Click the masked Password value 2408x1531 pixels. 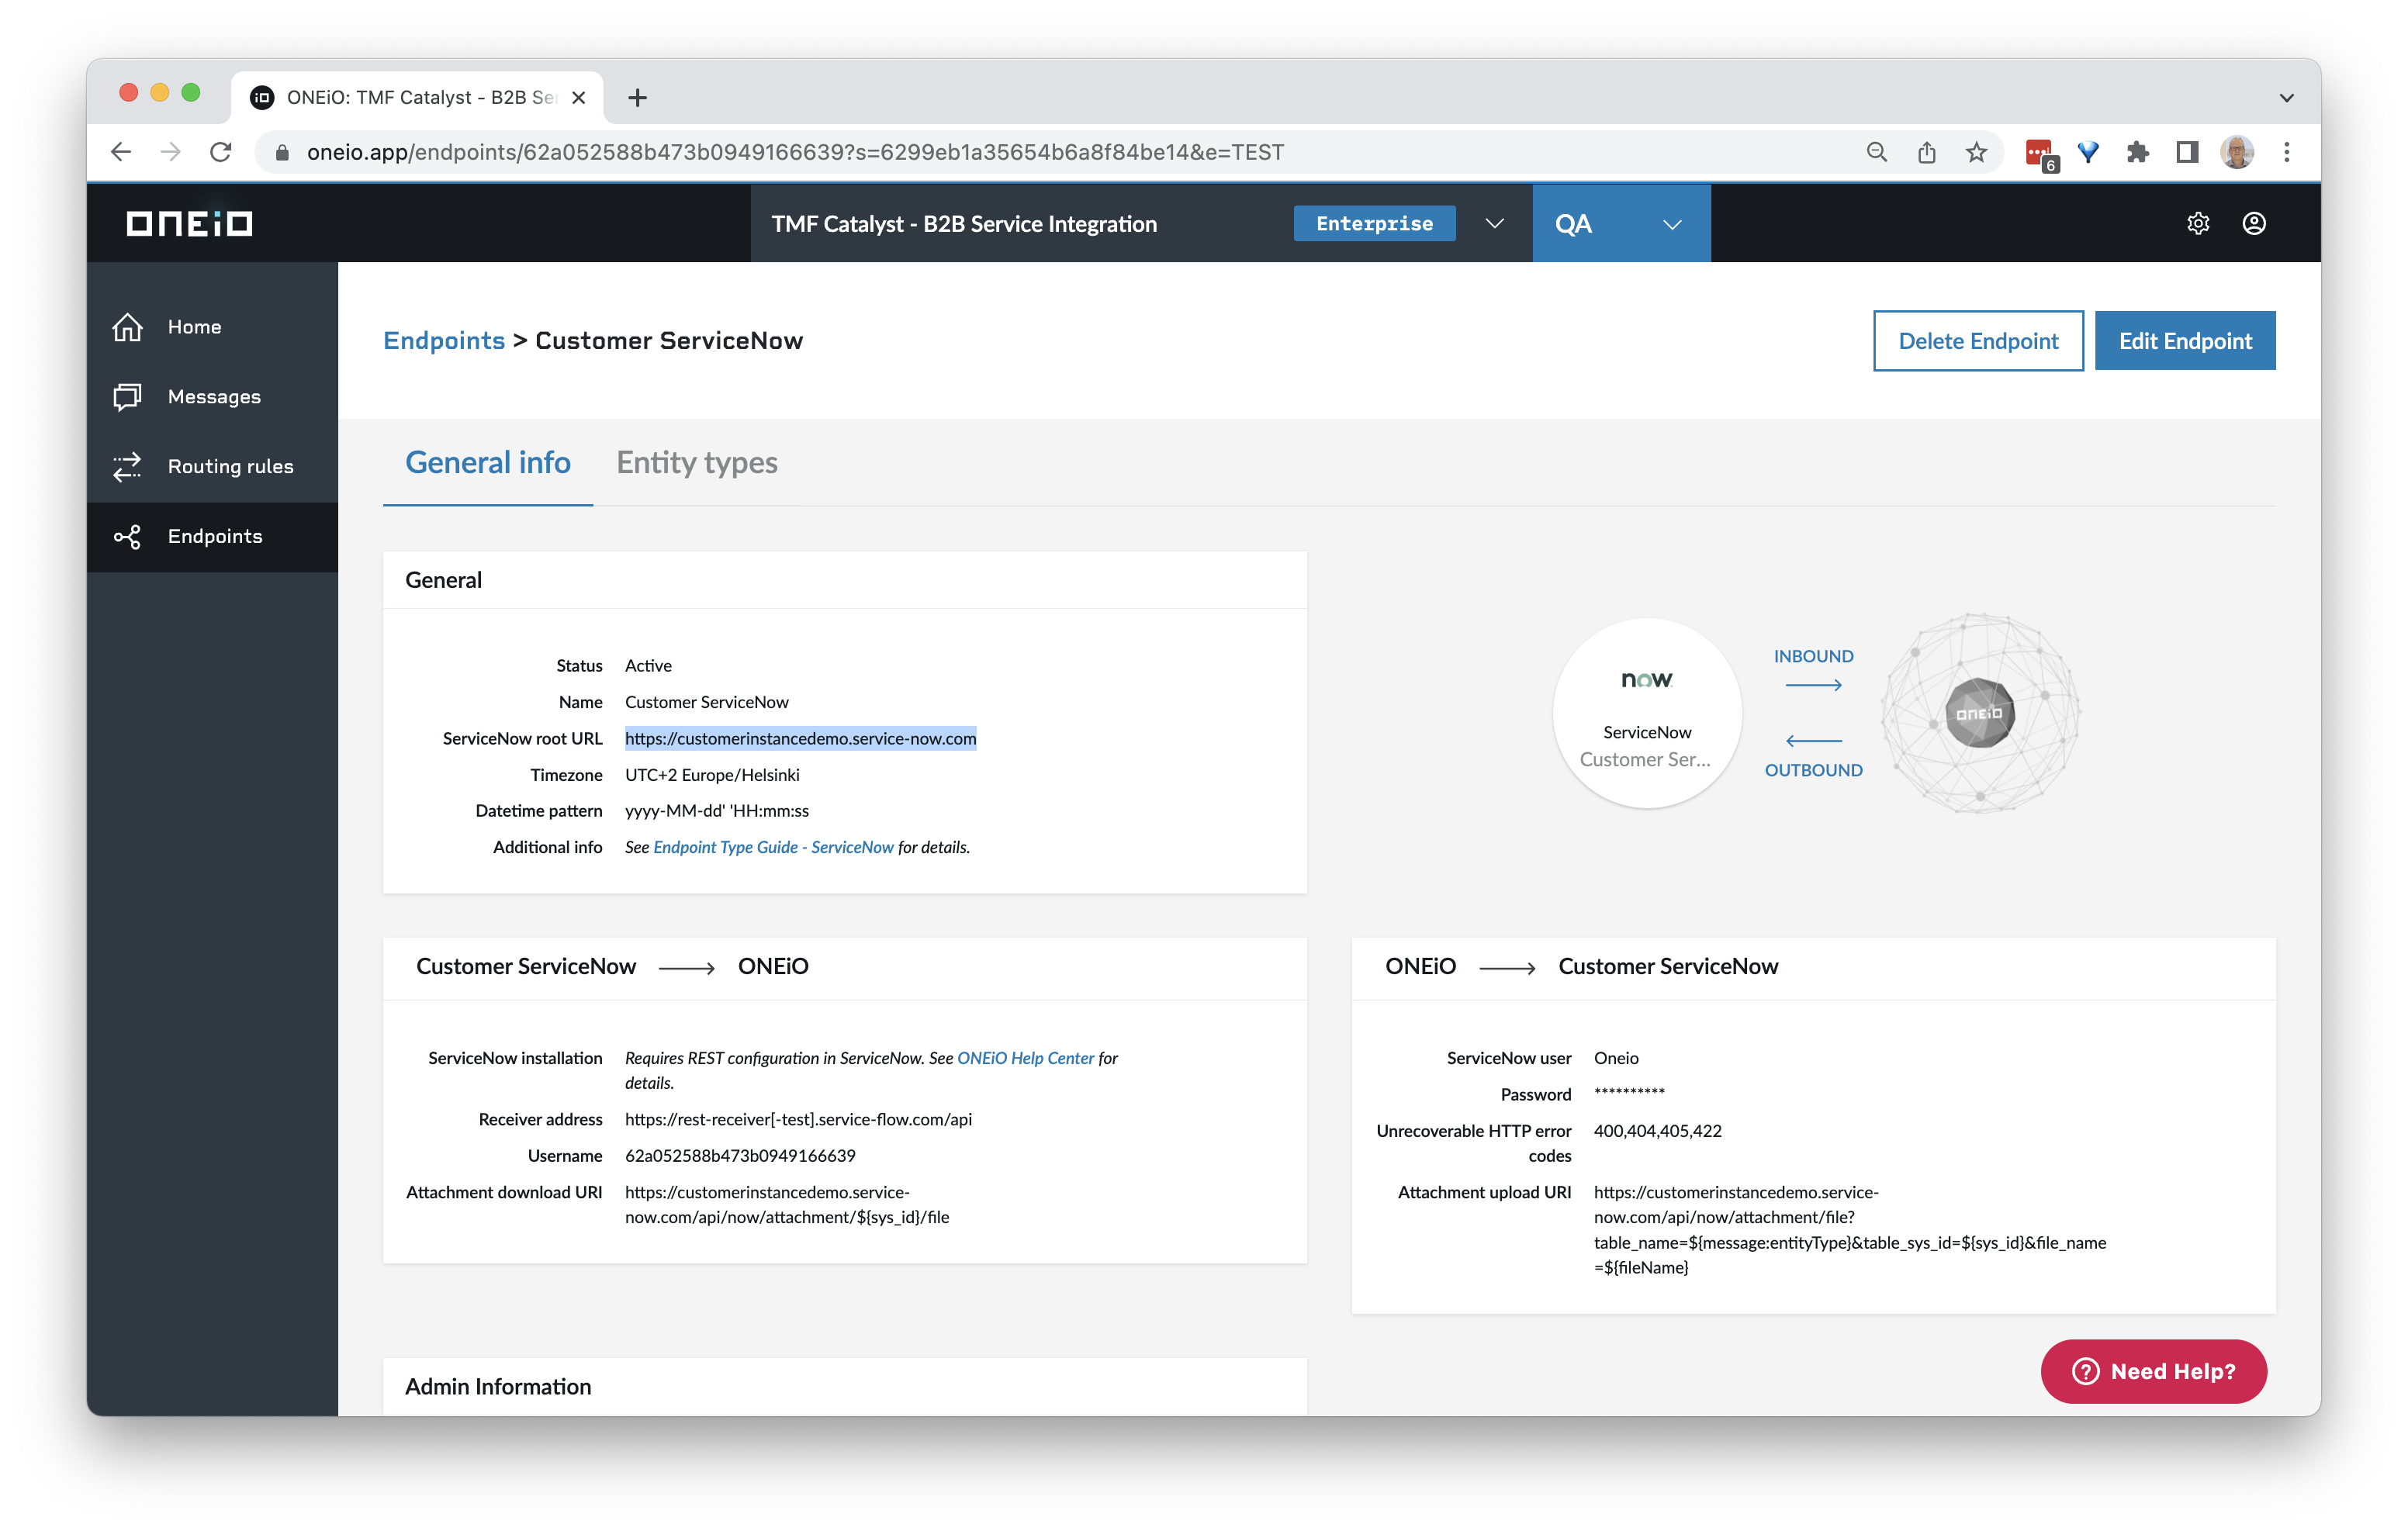1629,1092
